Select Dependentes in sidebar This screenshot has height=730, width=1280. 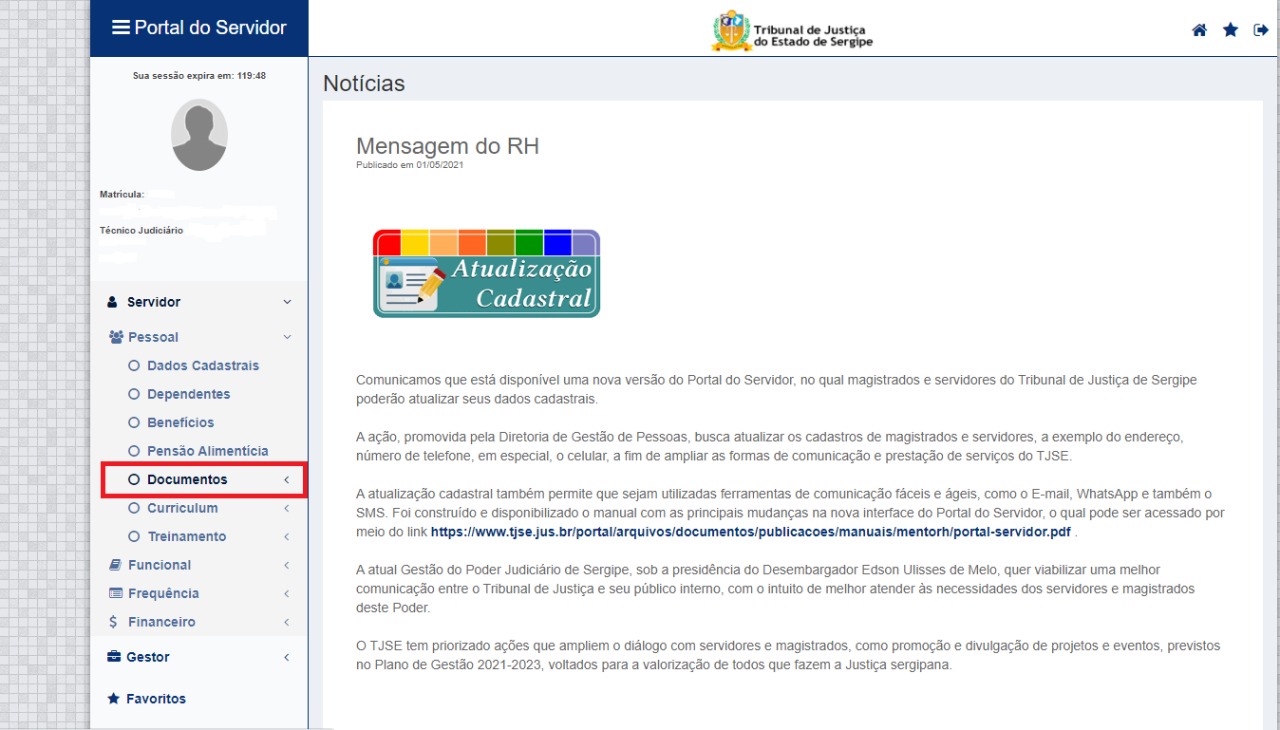[188, 394]
